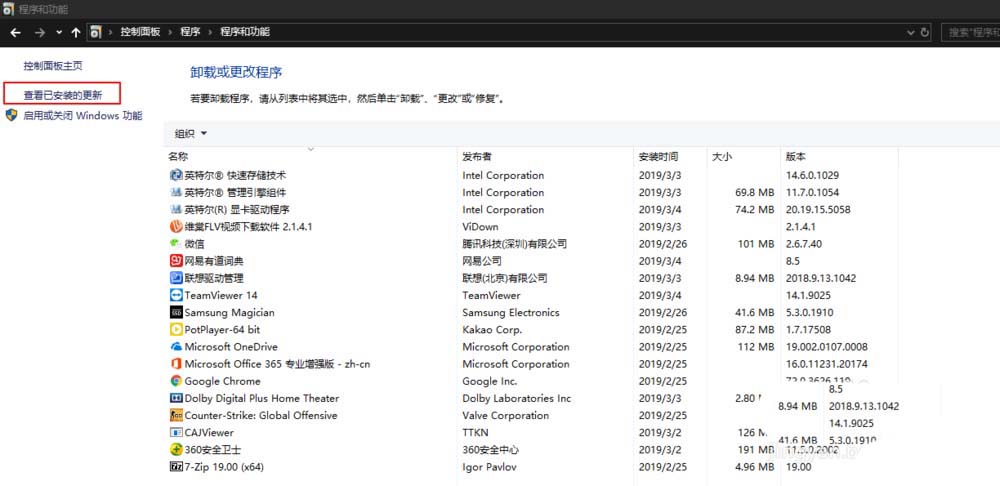Select Samsung Magician icon

pyautogui.click(x=176, y=313)
